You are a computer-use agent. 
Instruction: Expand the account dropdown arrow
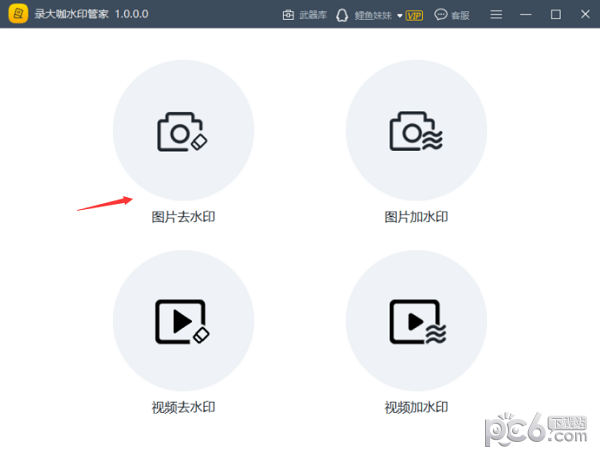[399, 16]
